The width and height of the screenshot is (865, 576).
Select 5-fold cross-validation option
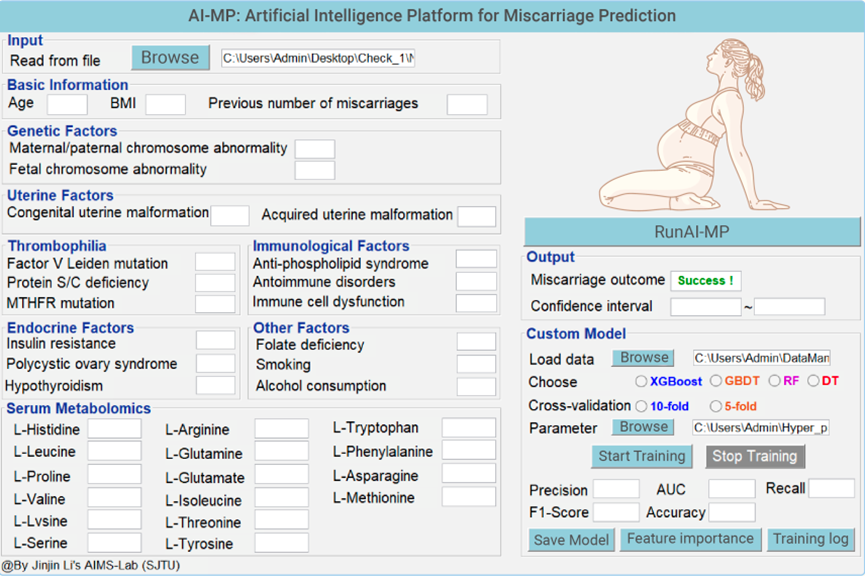[x=716, y=406]
